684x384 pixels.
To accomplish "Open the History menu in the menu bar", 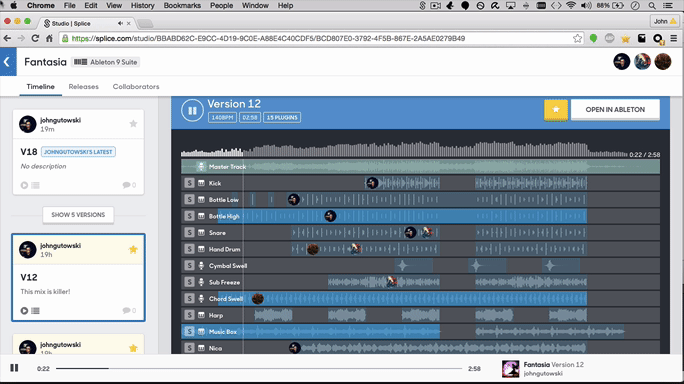I will tap(143, 5).
